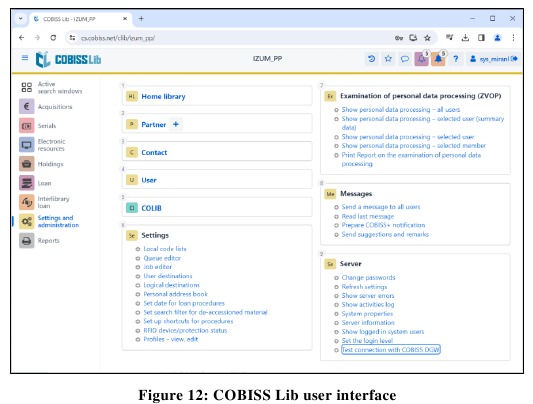The height and width of the screenshot is (404, 533).
Task: Click the COBISS Lib logo
Action: tap(68, 59)
